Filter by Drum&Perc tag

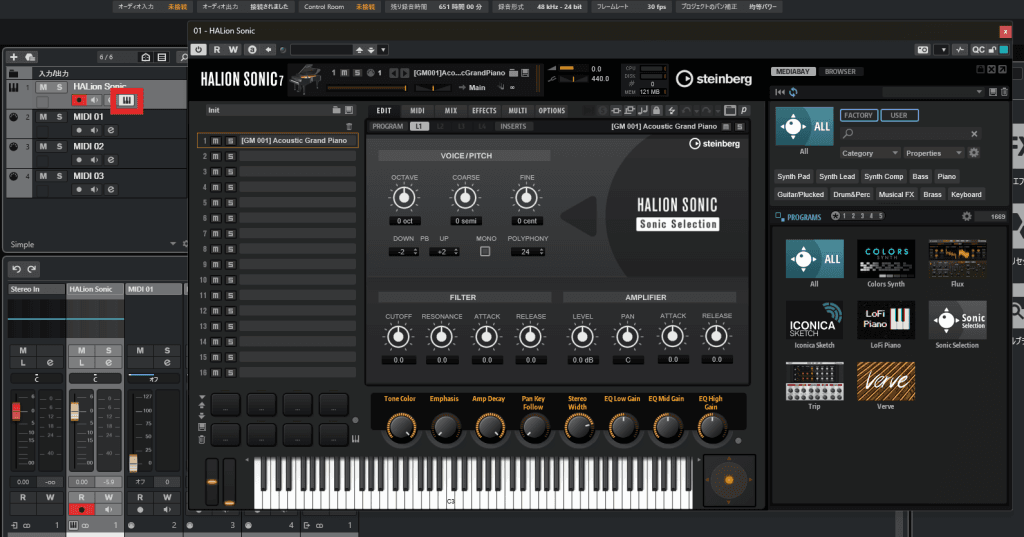(852, 194)
